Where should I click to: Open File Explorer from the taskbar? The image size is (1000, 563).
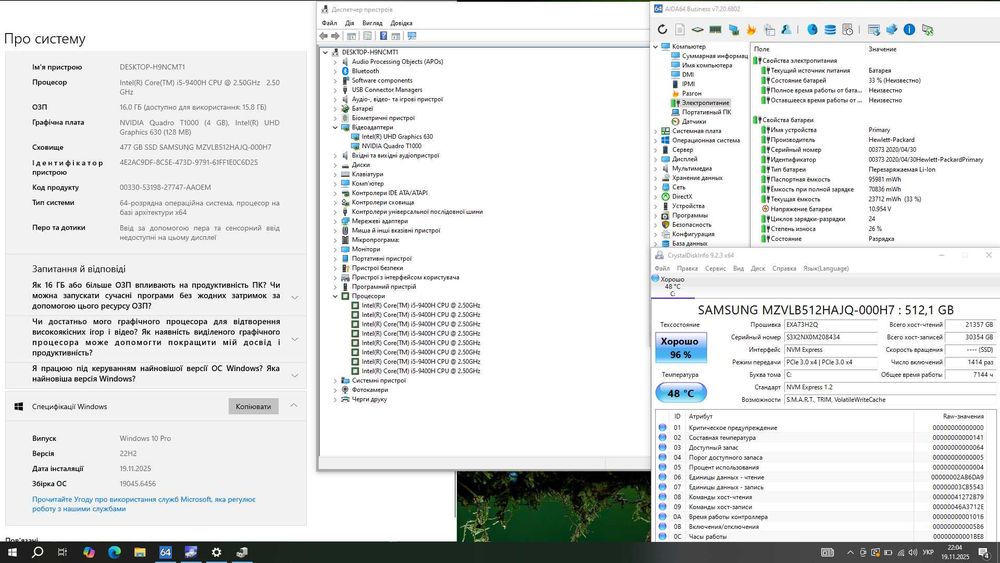tap(140, 552)
